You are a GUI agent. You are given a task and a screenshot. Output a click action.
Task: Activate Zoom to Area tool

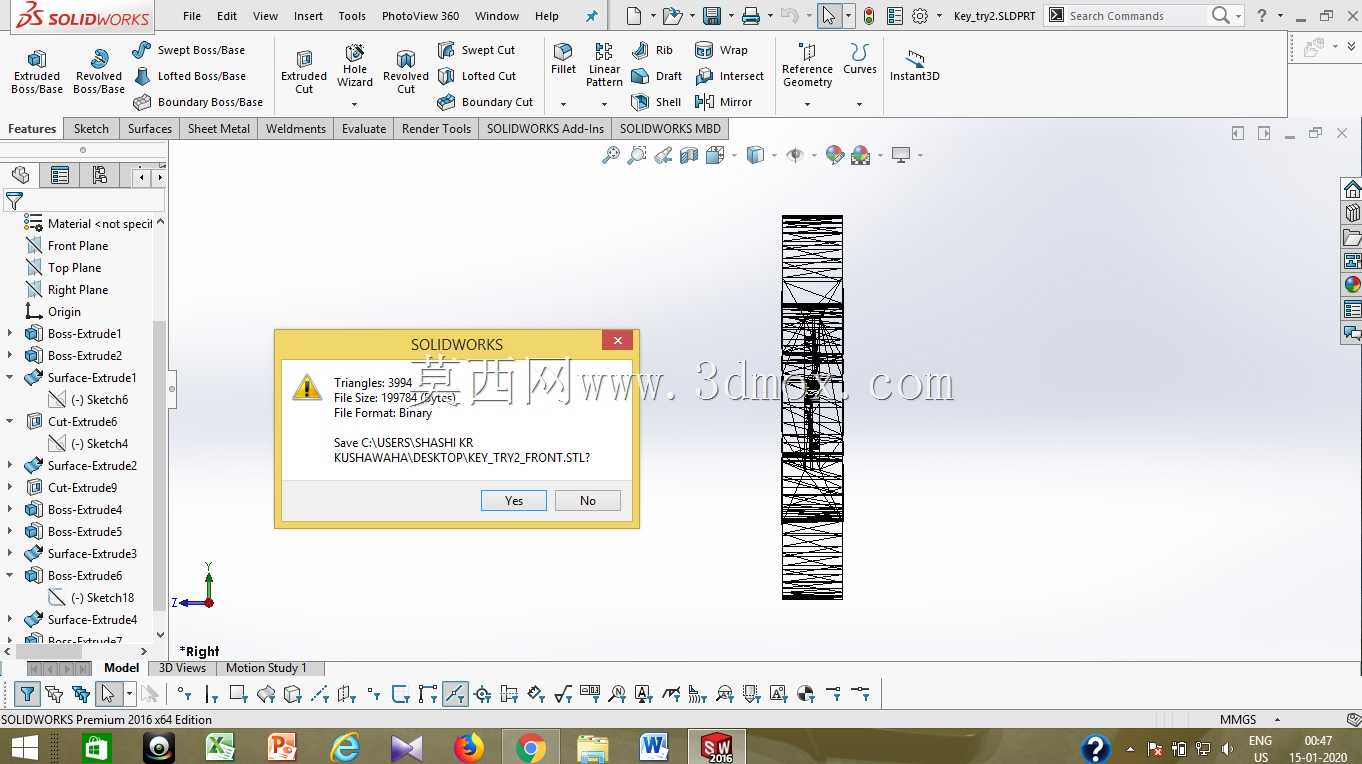tap(637, 155)
